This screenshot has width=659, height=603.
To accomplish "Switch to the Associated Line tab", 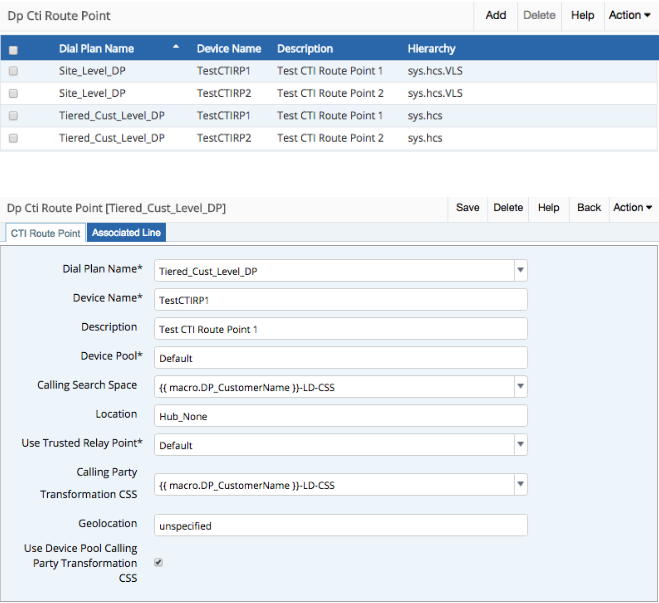I will [126, 233].
